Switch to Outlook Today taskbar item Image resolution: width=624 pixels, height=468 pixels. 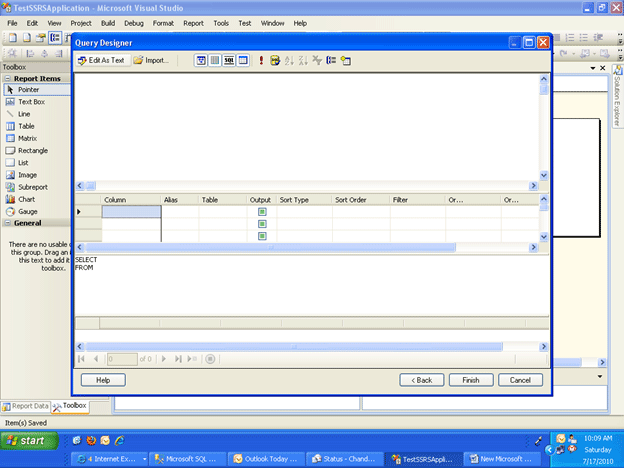[267, 459]
